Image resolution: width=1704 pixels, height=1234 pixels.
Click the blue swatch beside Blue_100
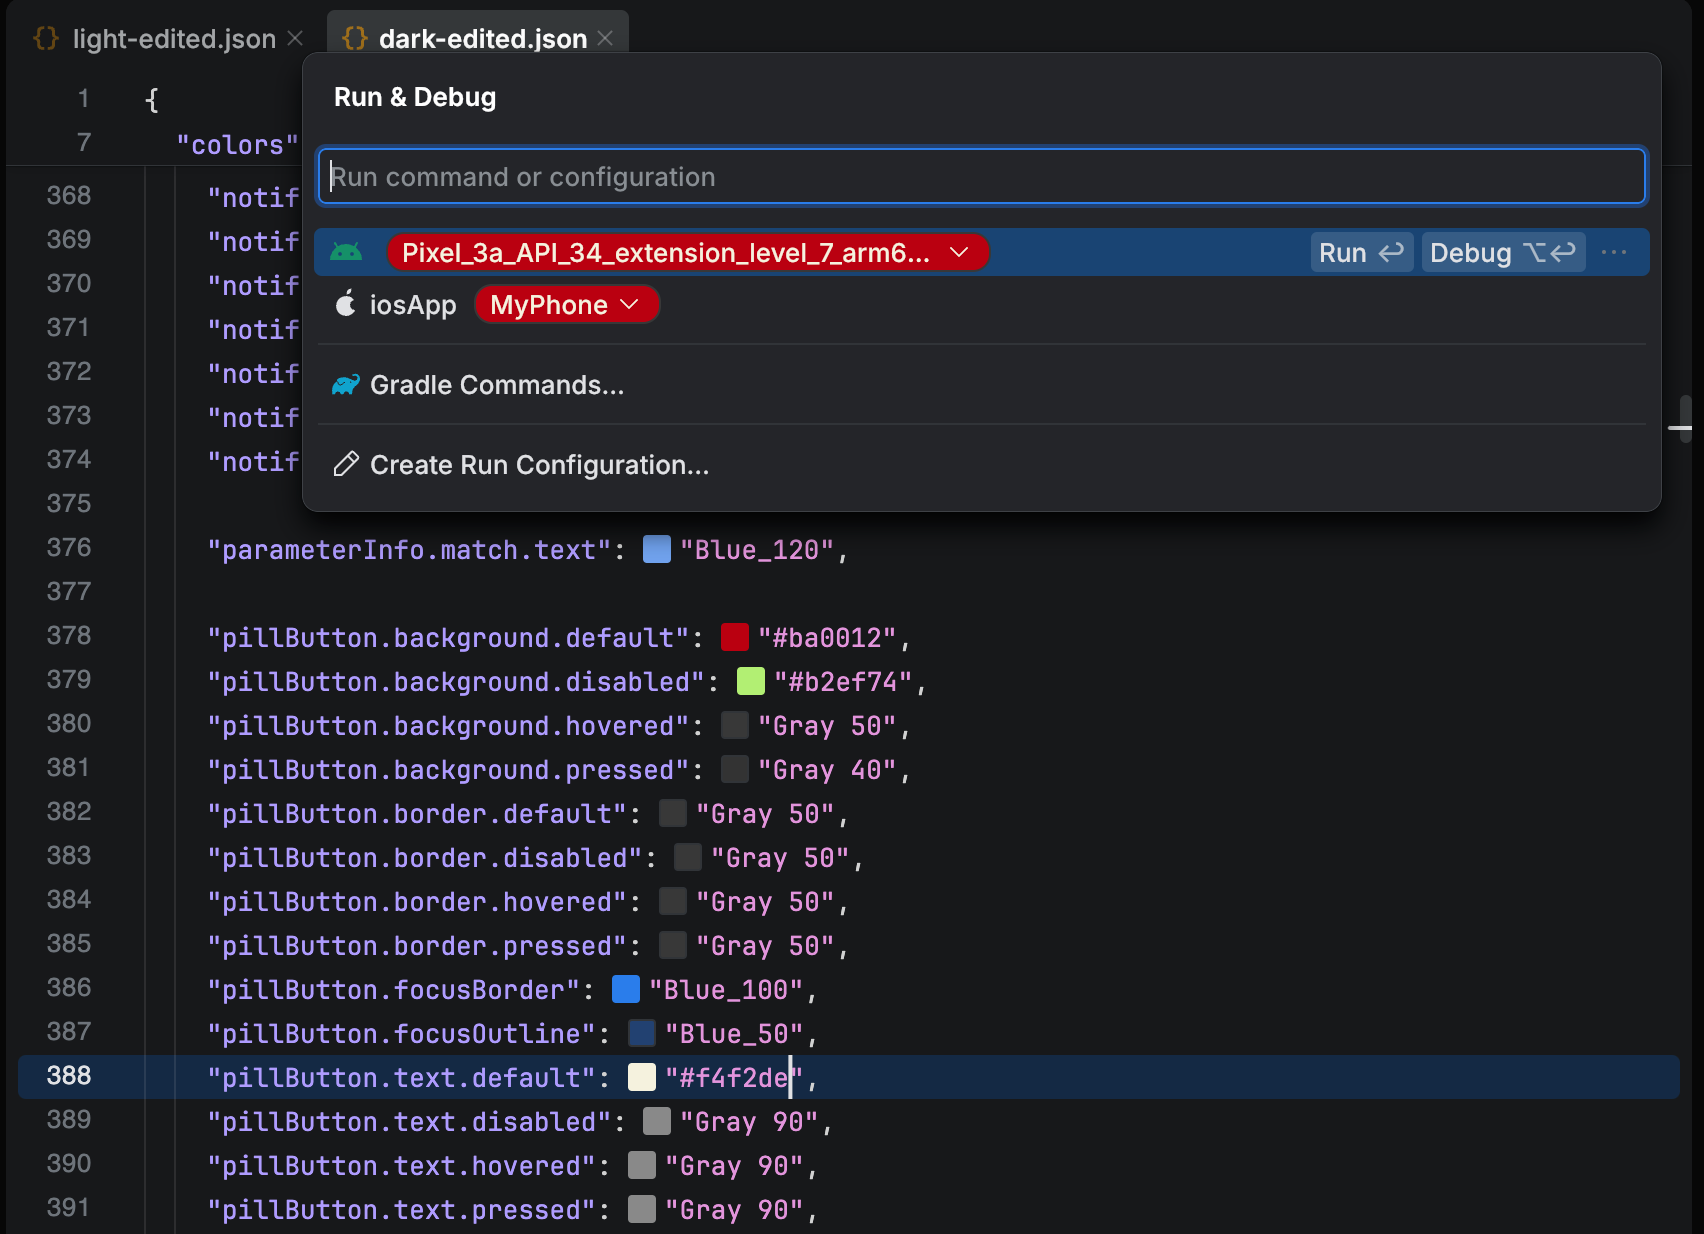624,989
